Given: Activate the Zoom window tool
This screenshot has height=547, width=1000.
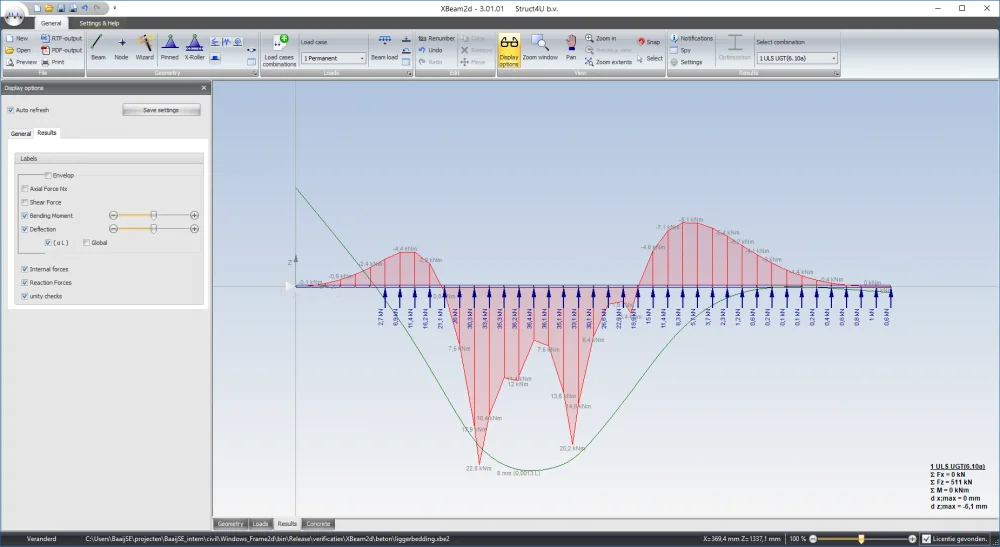Looking at the screenshot, I should [x=540, y=48].
